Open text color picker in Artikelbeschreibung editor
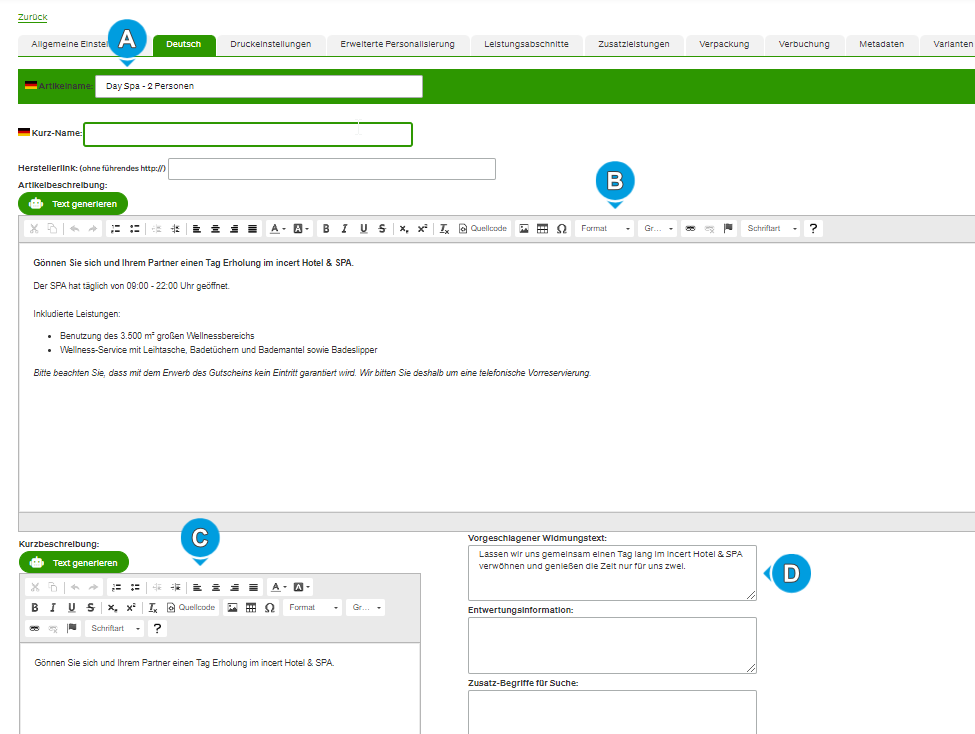Image resolution: width=975 pixels, height=734 pixels. coord(277,229)
